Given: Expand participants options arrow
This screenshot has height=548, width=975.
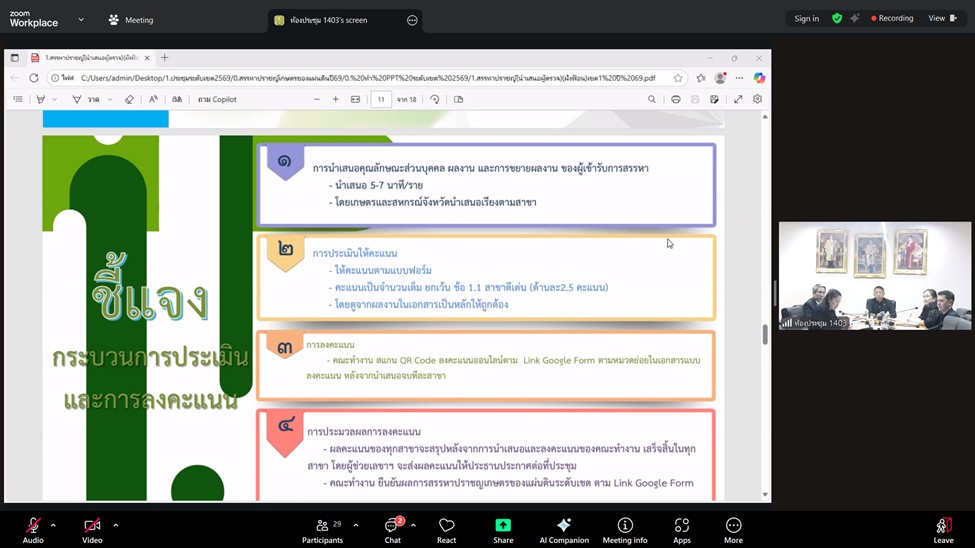Looking at the screenshot, I should [x=356, y=526].
